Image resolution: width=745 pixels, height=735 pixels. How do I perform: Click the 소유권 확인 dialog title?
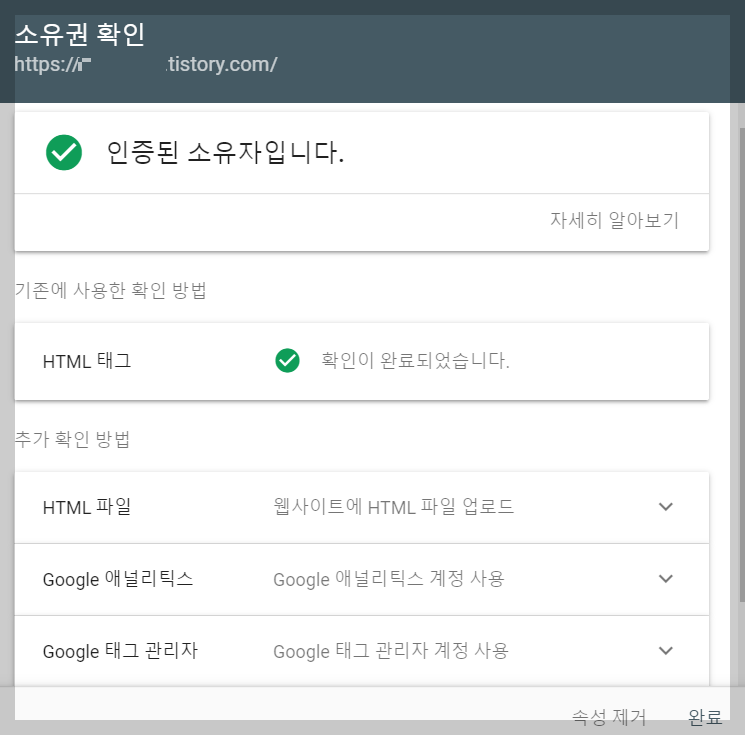[80, 34]
